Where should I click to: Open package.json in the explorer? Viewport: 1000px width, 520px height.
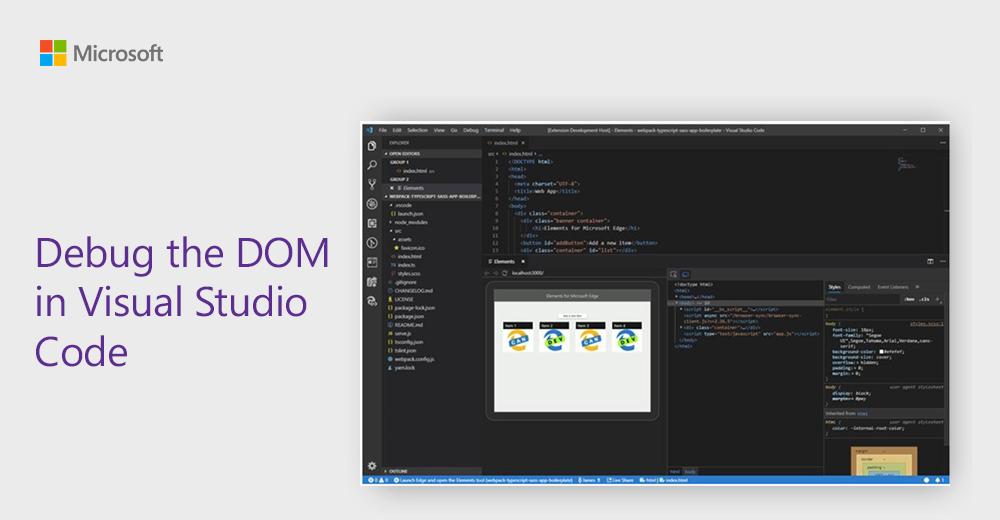pos(407,316)
